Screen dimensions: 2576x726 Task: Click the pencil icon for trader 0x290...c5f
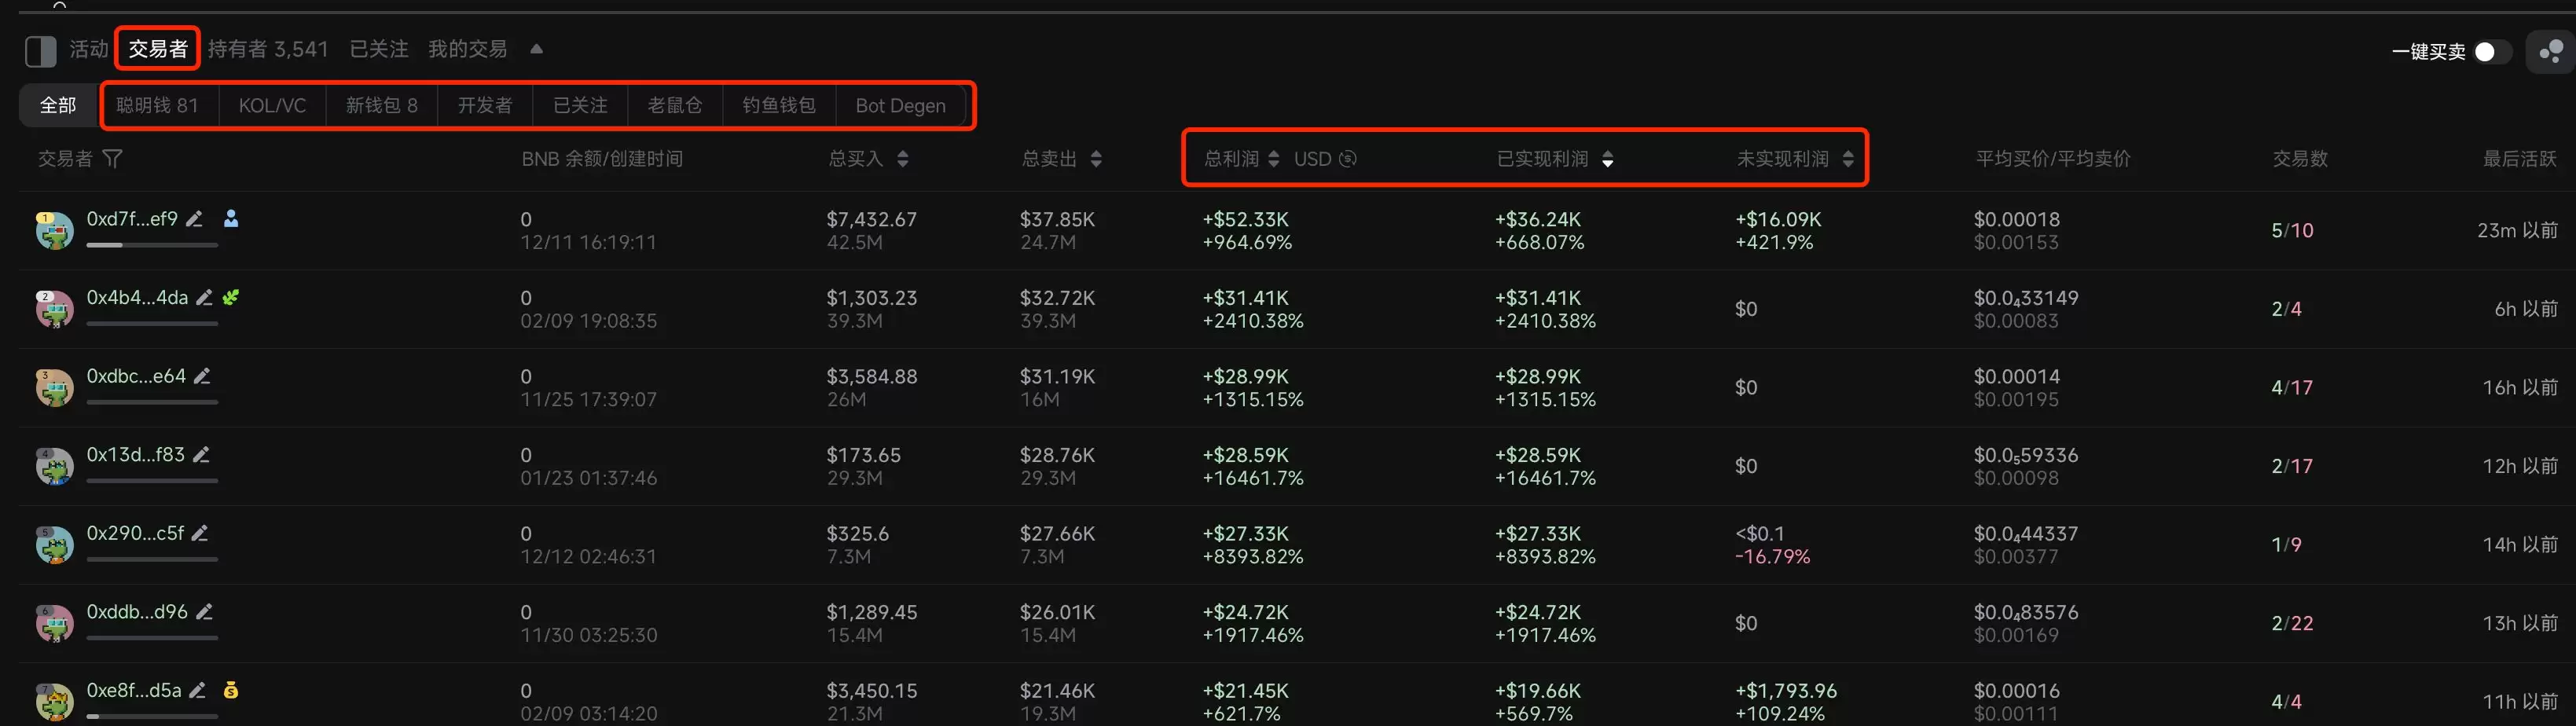click(199, 533)
